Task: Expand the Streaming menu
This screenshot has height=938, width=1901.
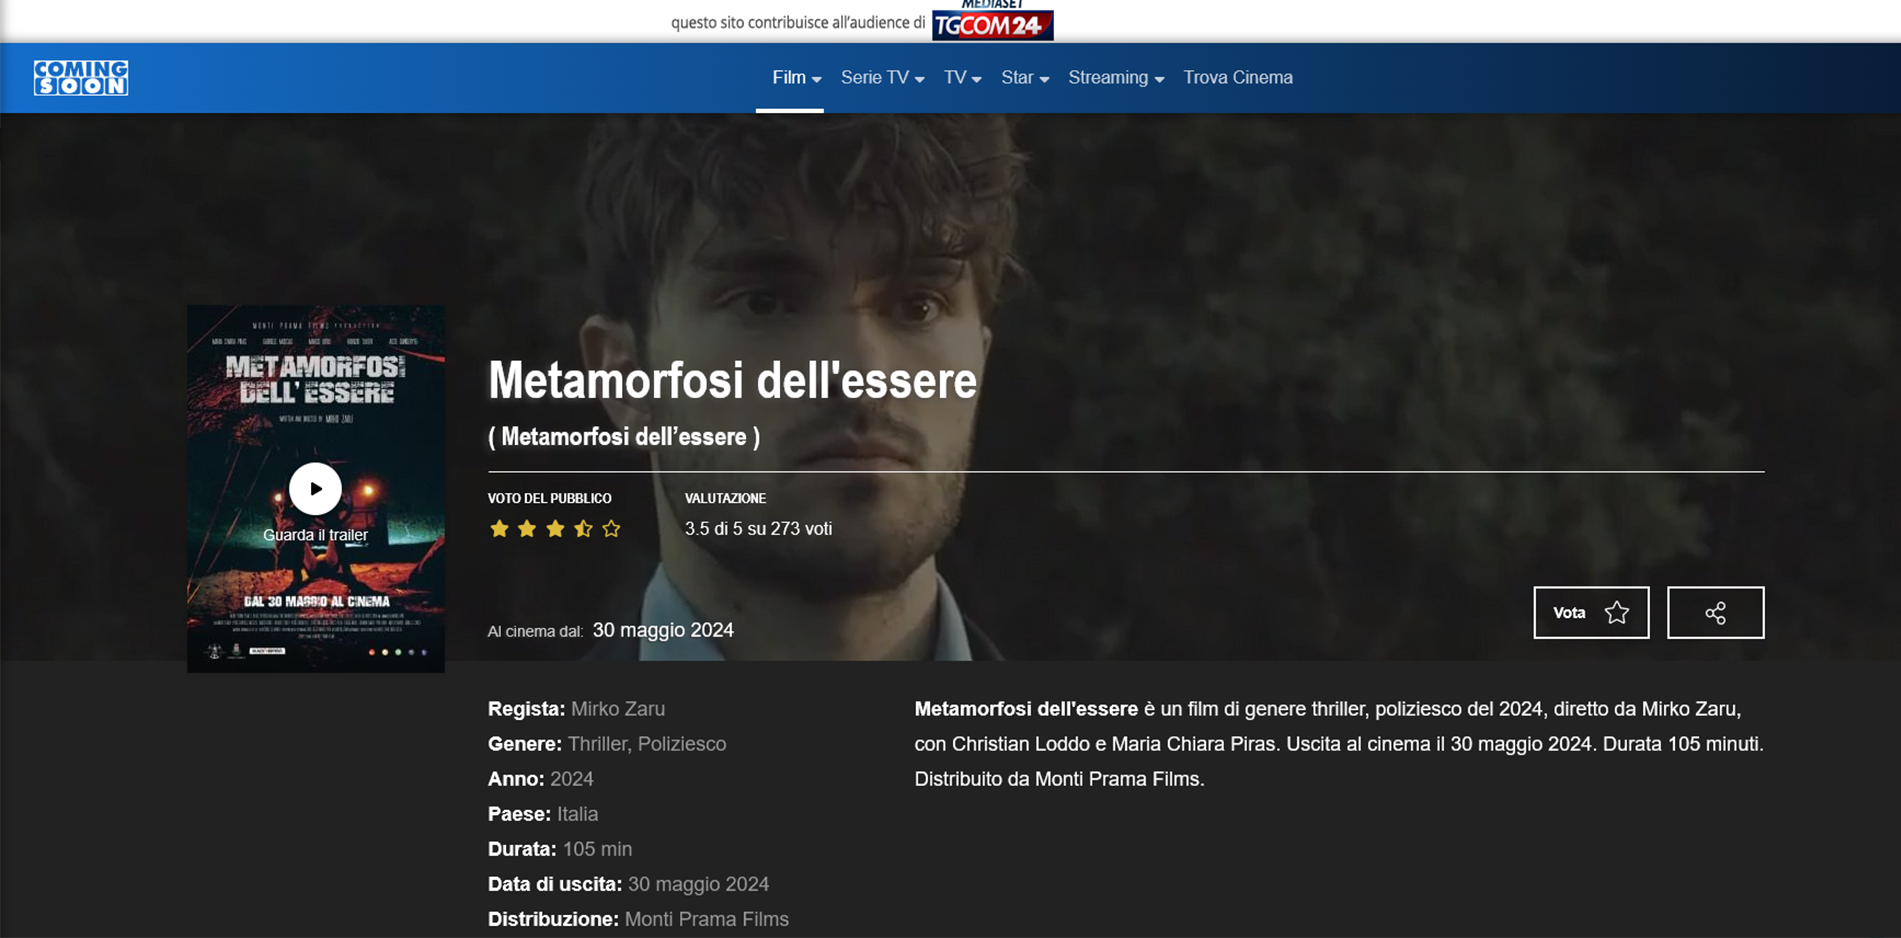Action: [x=1116, y=78]
